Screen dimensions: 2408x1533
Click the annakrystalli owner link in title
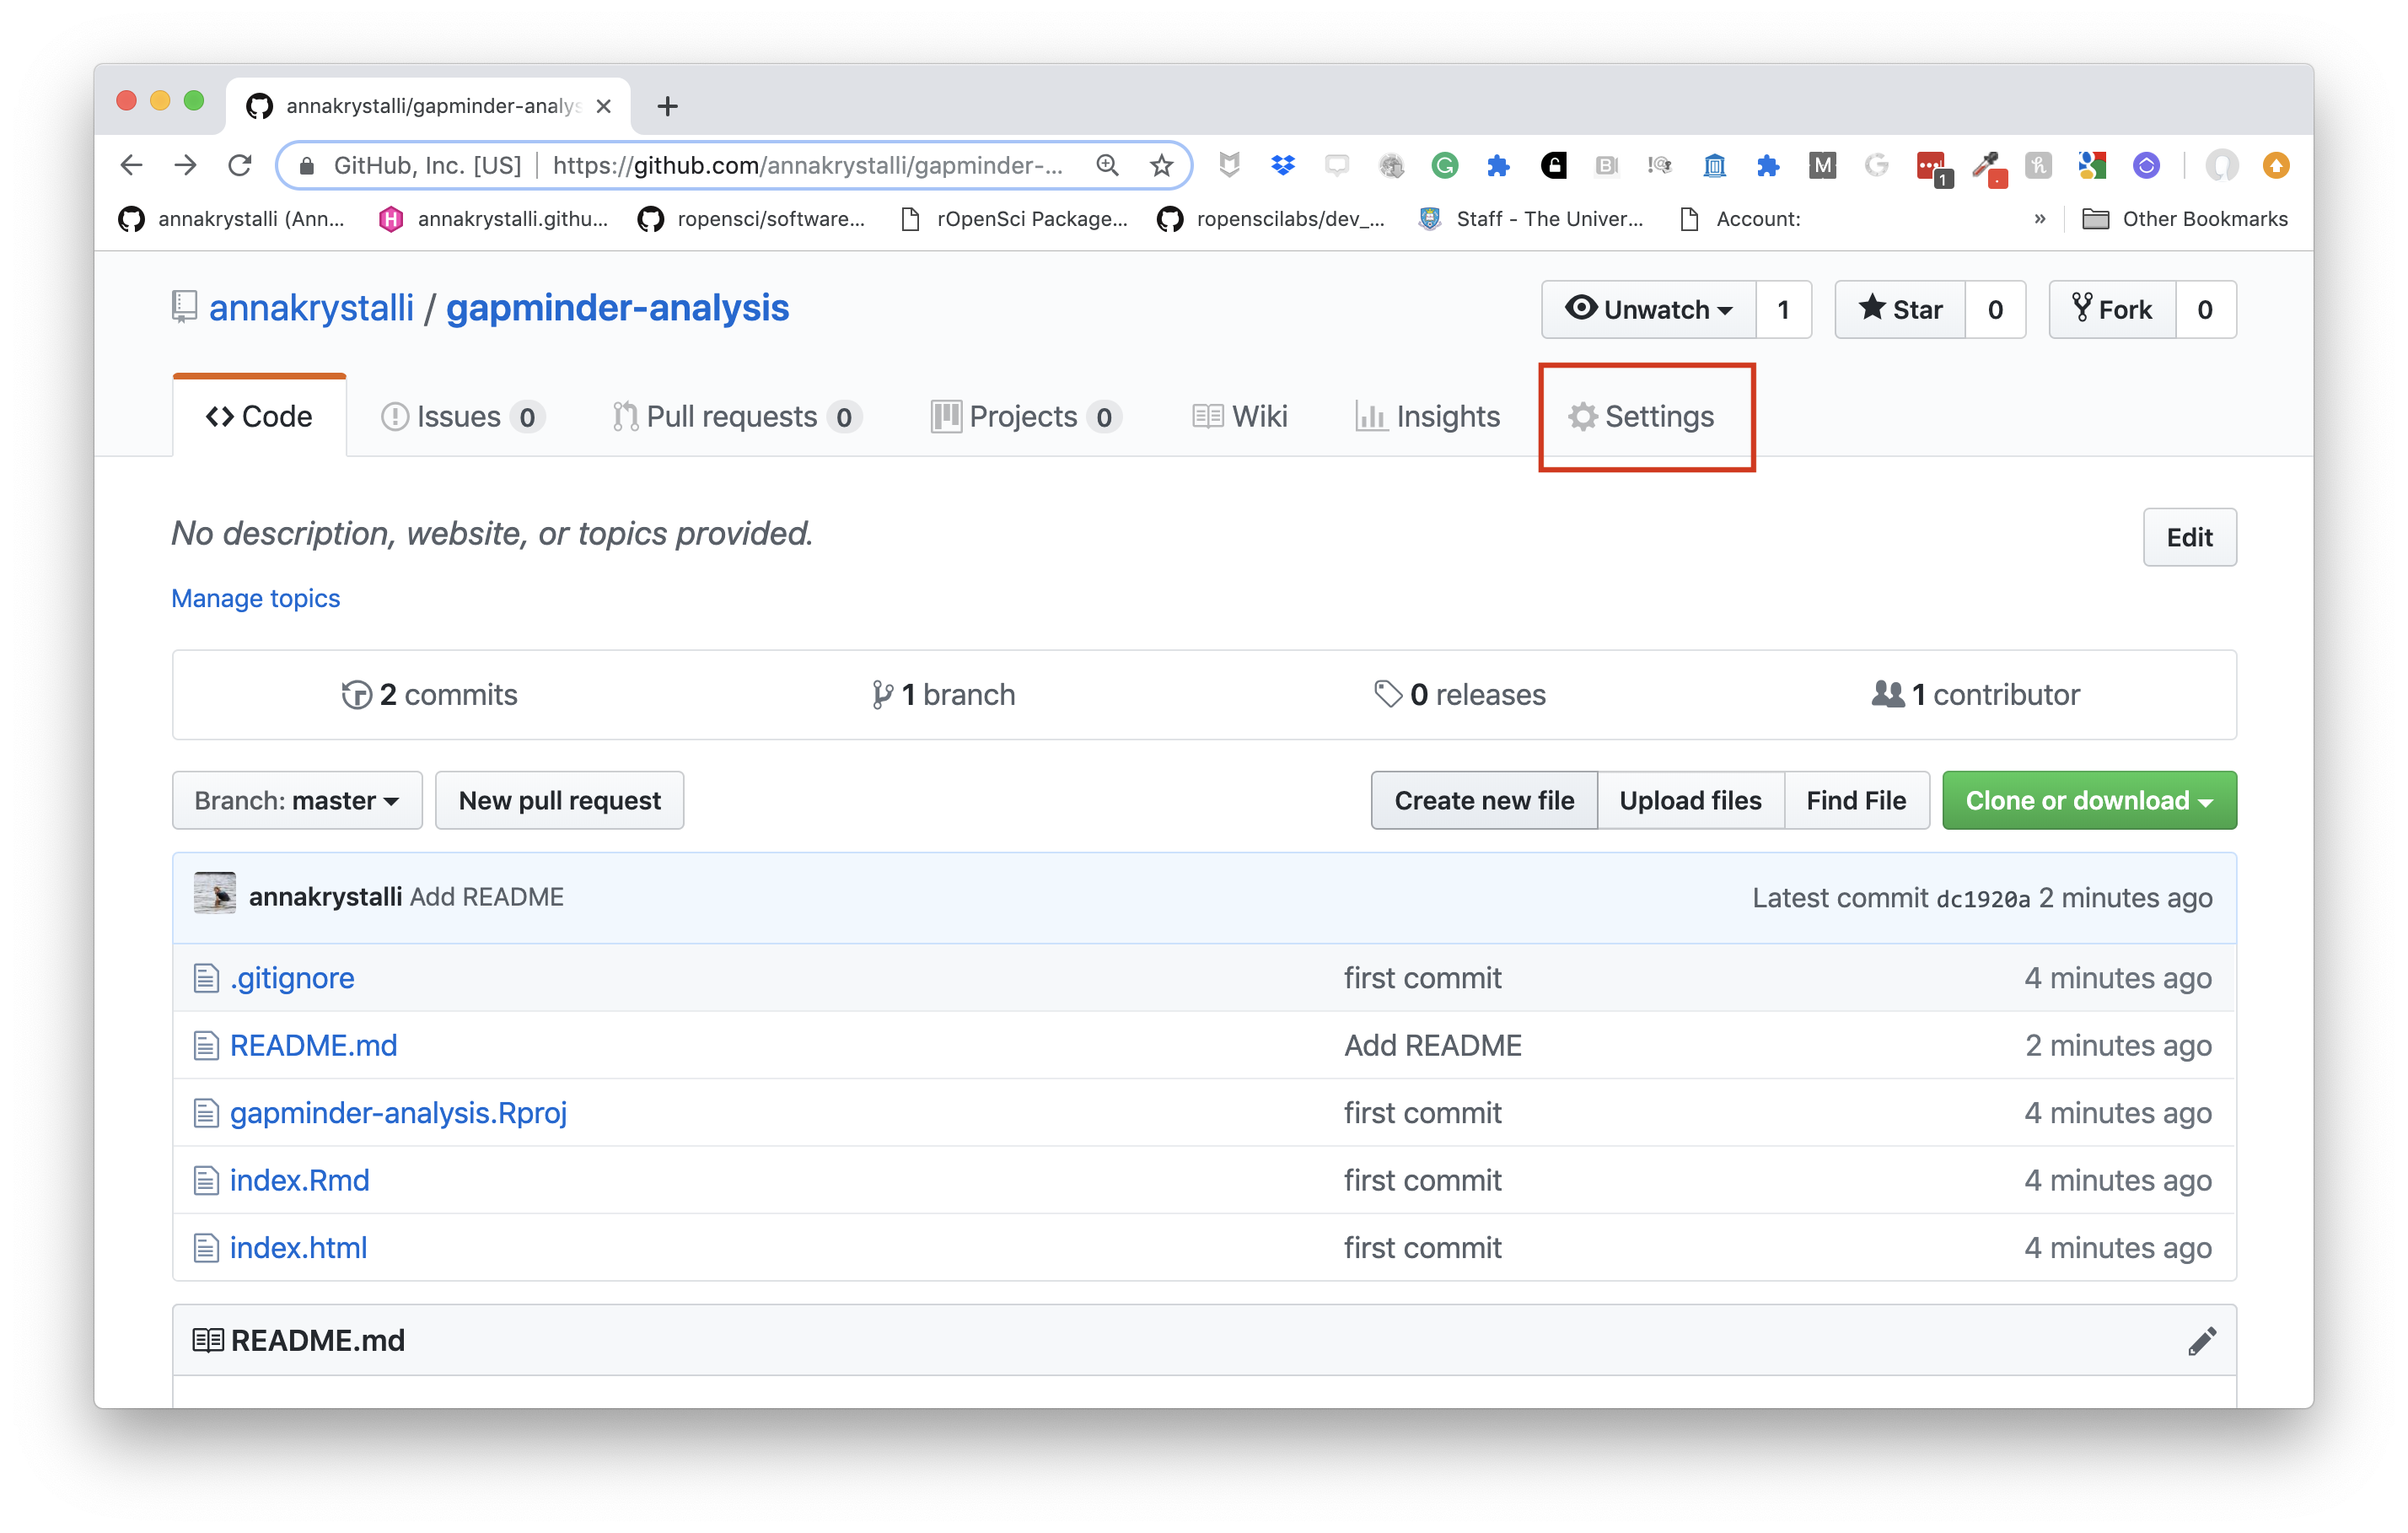[x=311, y=308]
